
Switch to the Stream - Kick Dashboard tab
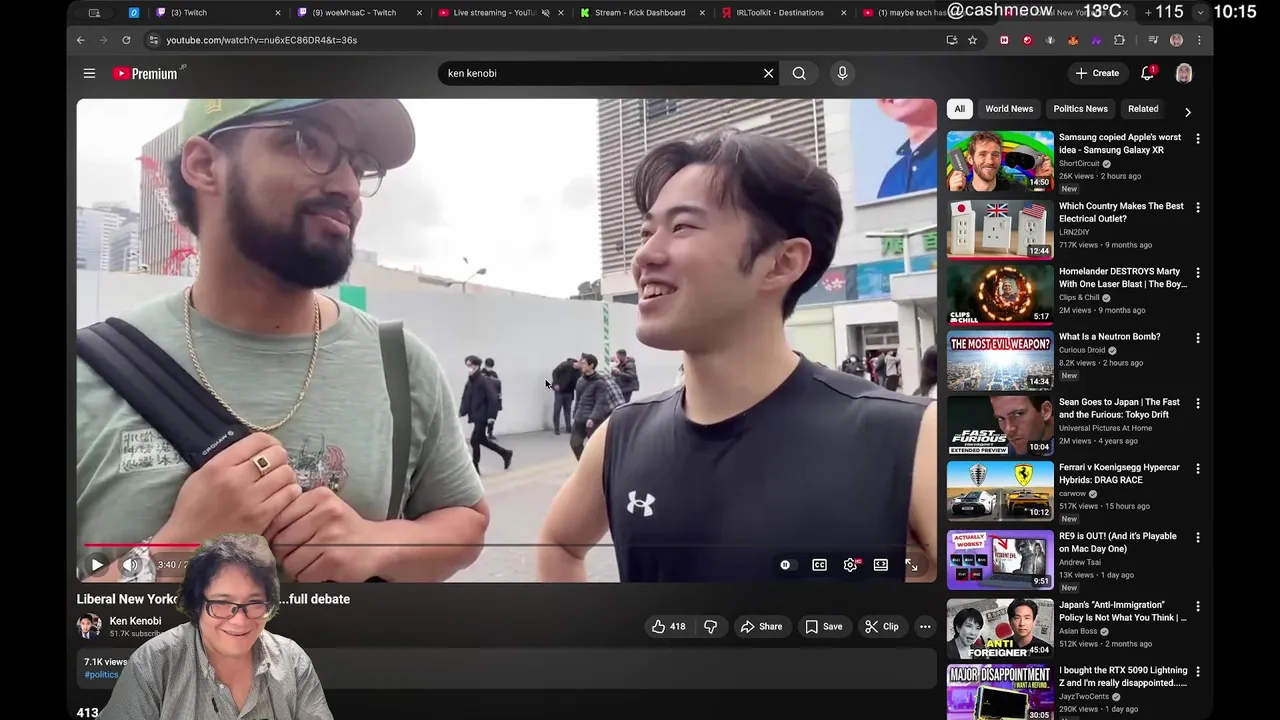(x=640, y=13)
